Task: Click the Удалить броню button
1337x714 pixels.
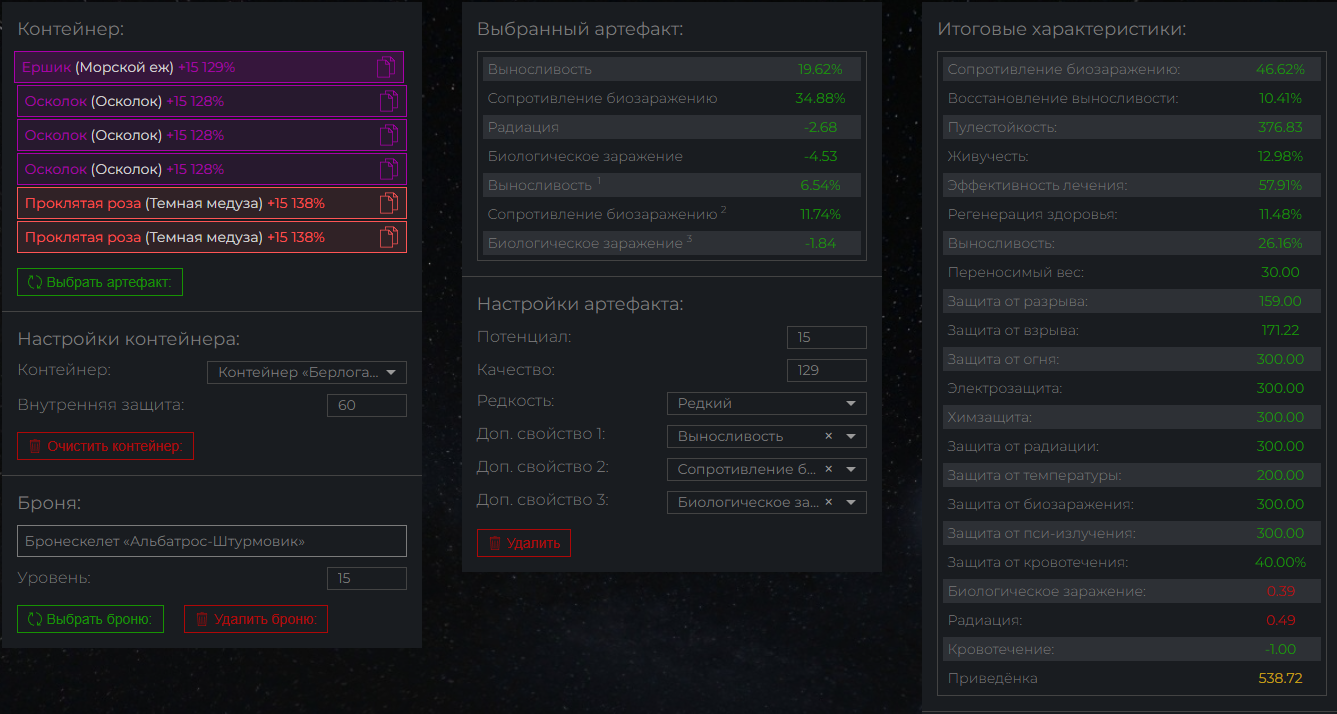Action: coord(256,619)
